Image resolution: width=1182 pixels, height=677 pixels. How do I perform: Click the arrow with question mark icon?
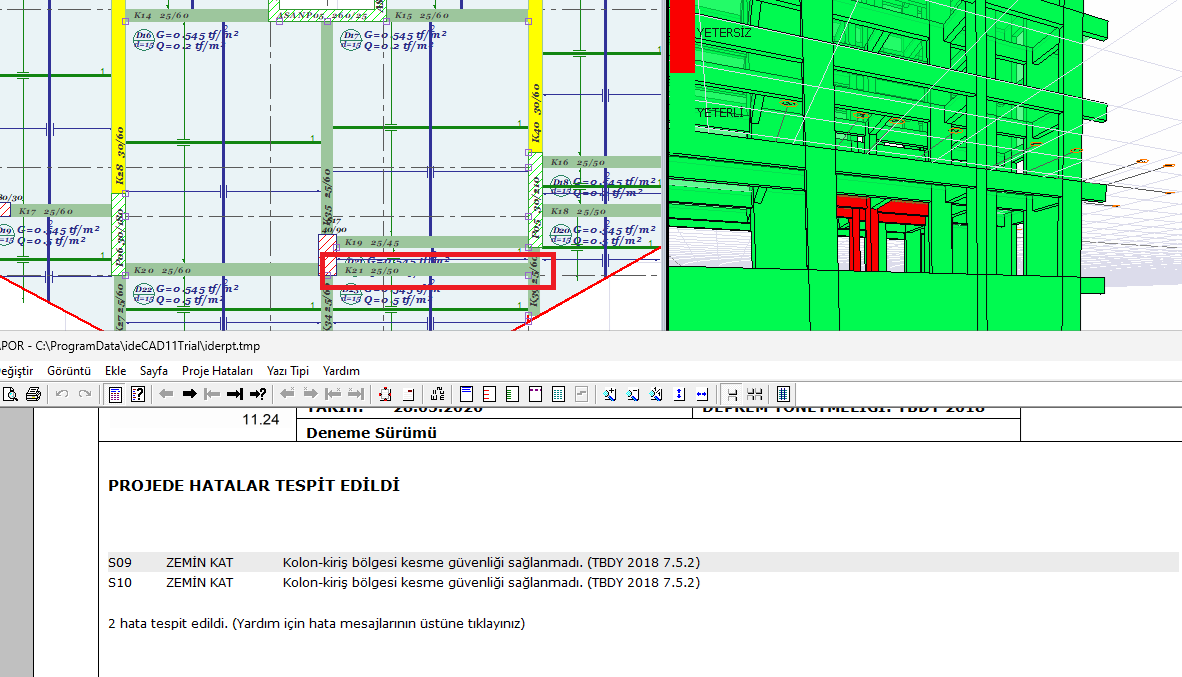tap(258, 394)
